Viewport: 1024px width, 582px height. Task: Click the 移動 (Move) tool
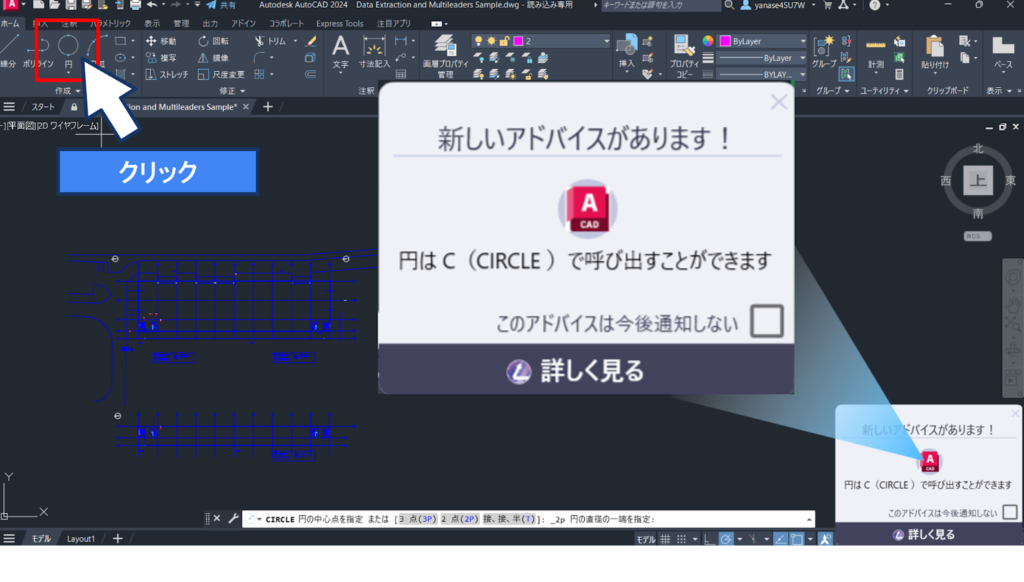tap(161, 41)
